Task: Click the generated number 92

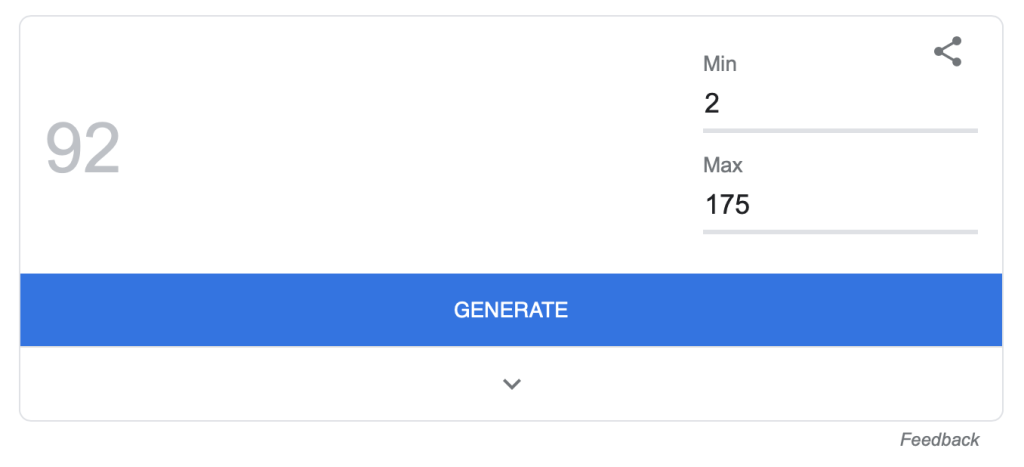Action: coord(83,148)
